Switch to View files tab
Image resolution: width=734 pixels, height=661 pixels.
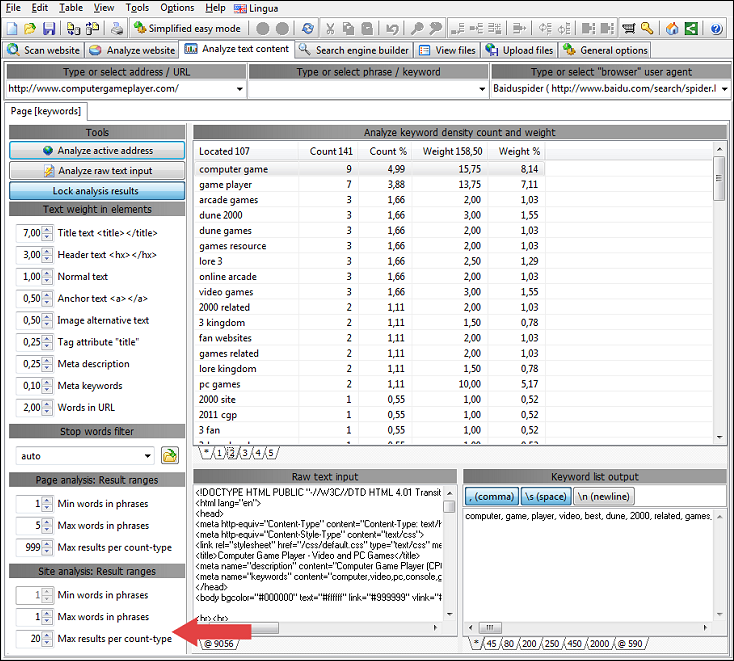tap(447, 50)
